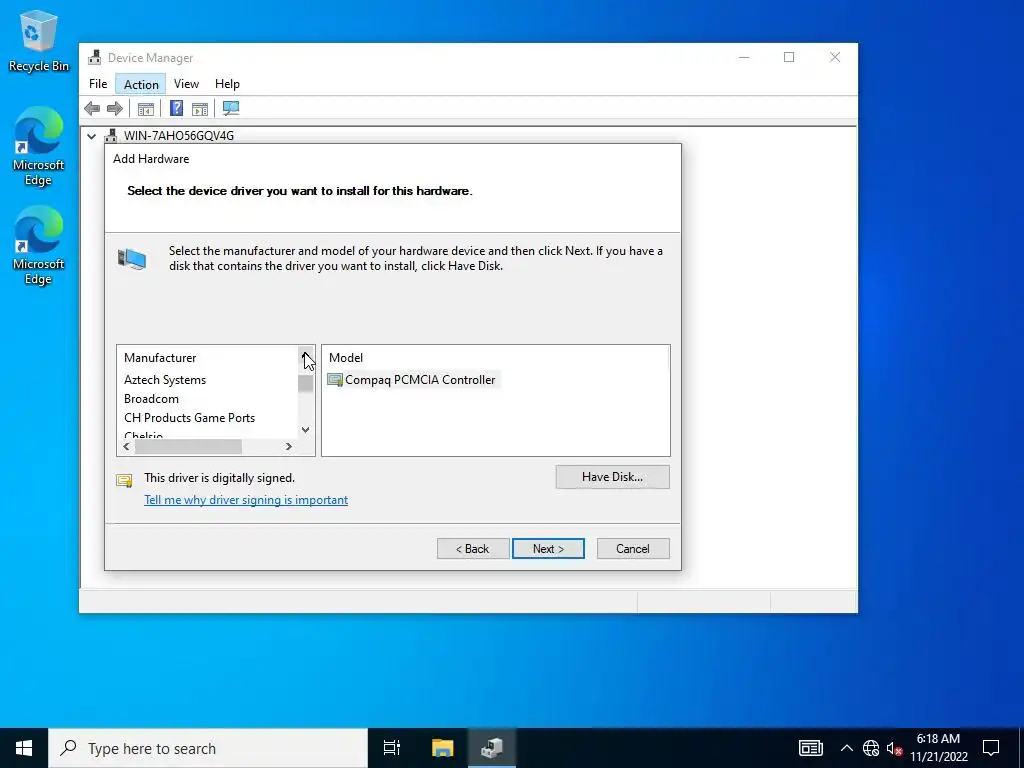Viewport: 1024px width, 768px height.
Task: Open the Help menu
Action: (227, 84)
